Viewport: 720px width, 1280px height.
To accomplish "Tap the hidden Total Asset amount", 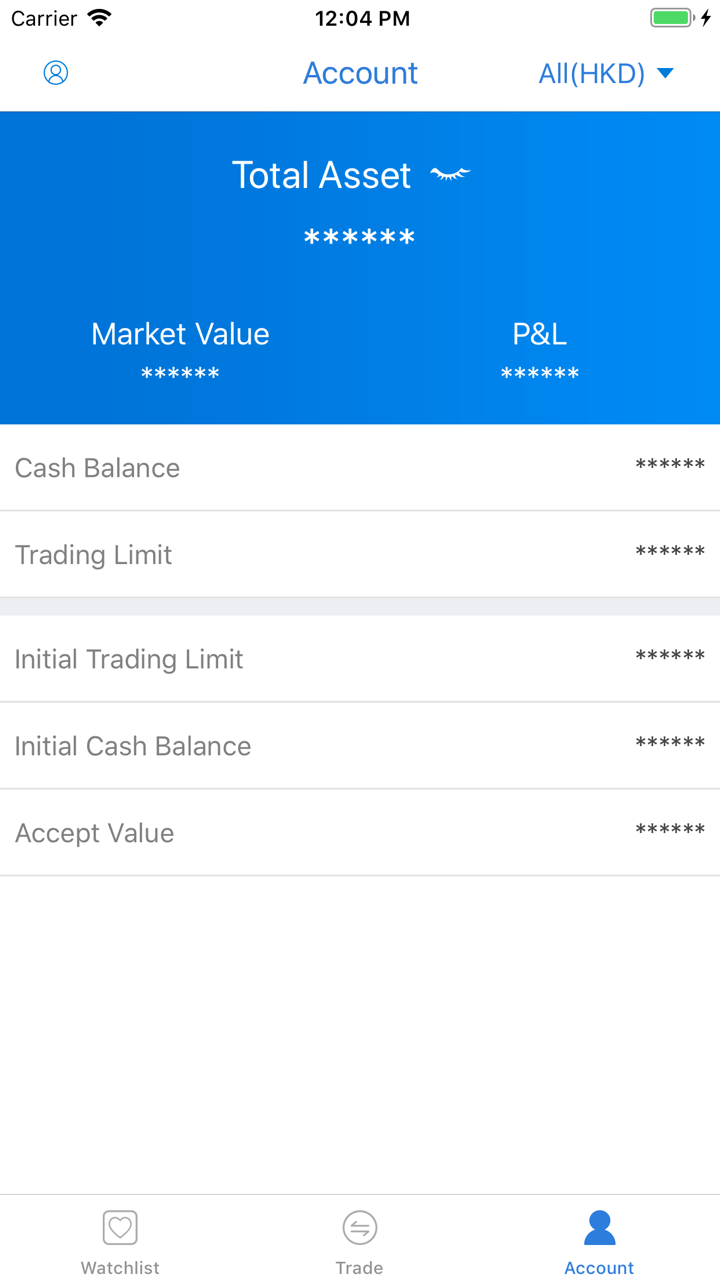I will 359,239.
